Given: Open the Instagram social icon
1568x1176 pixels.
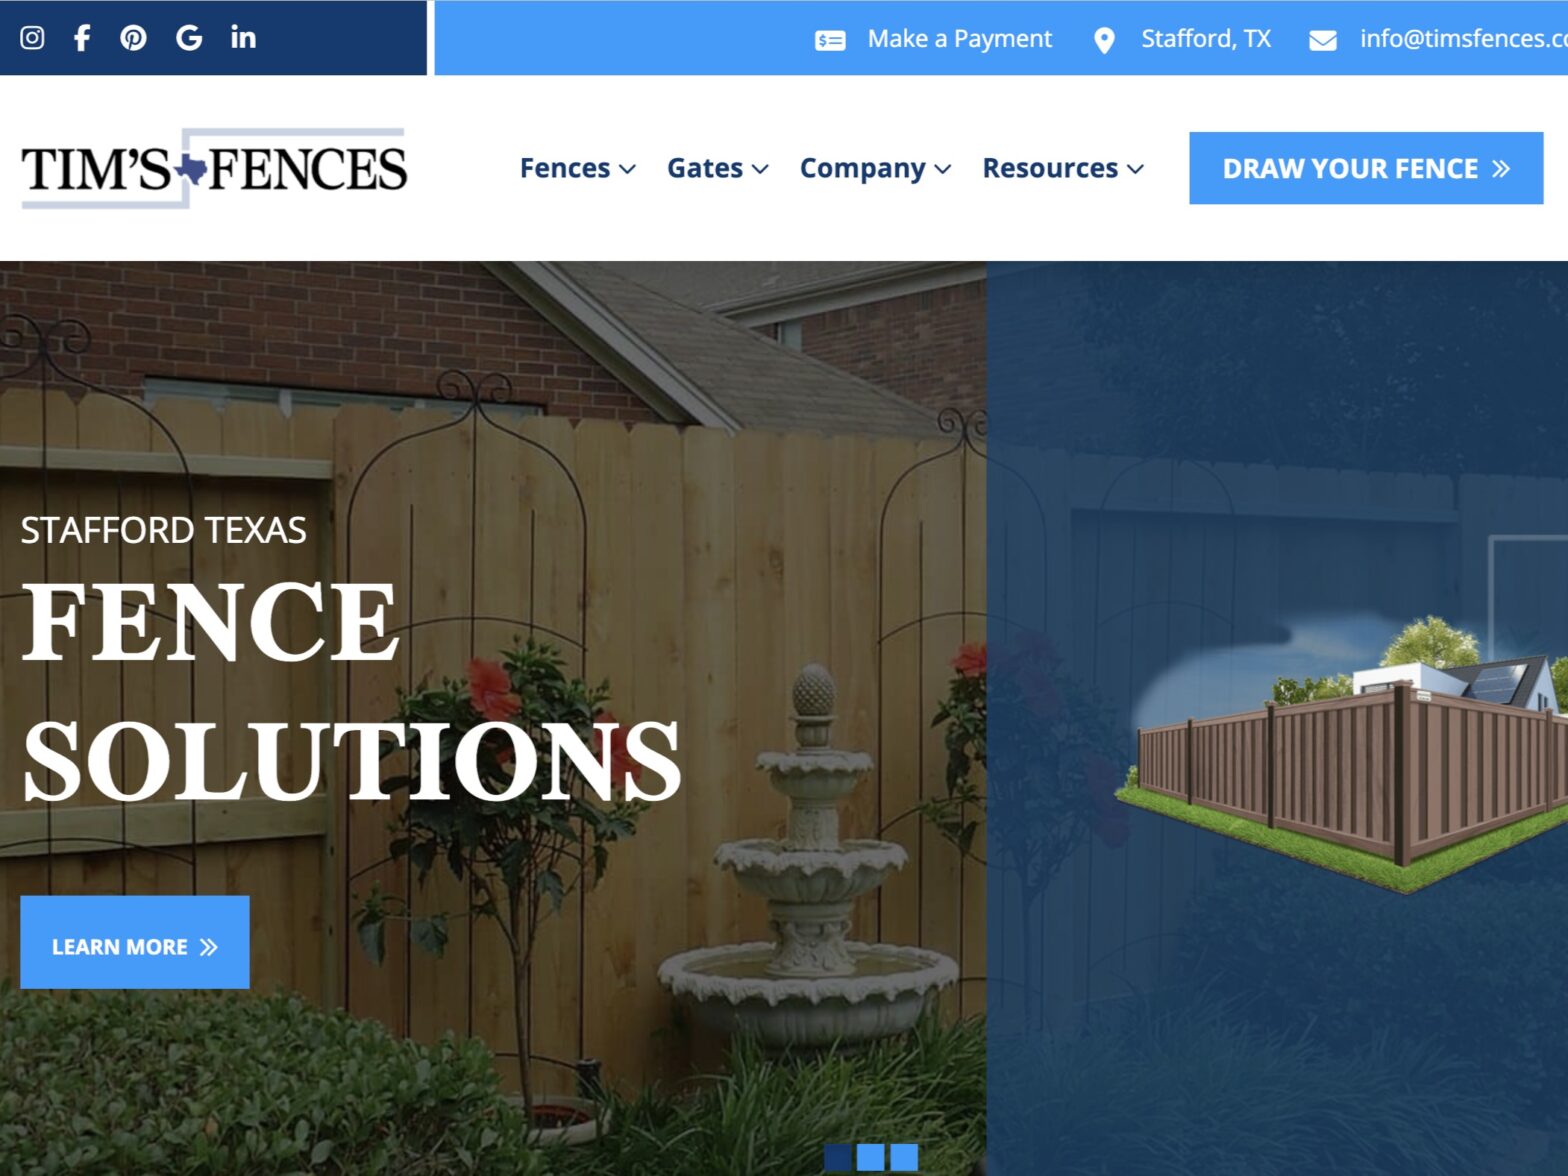Looking at the screenshot, I should [32, 38].
